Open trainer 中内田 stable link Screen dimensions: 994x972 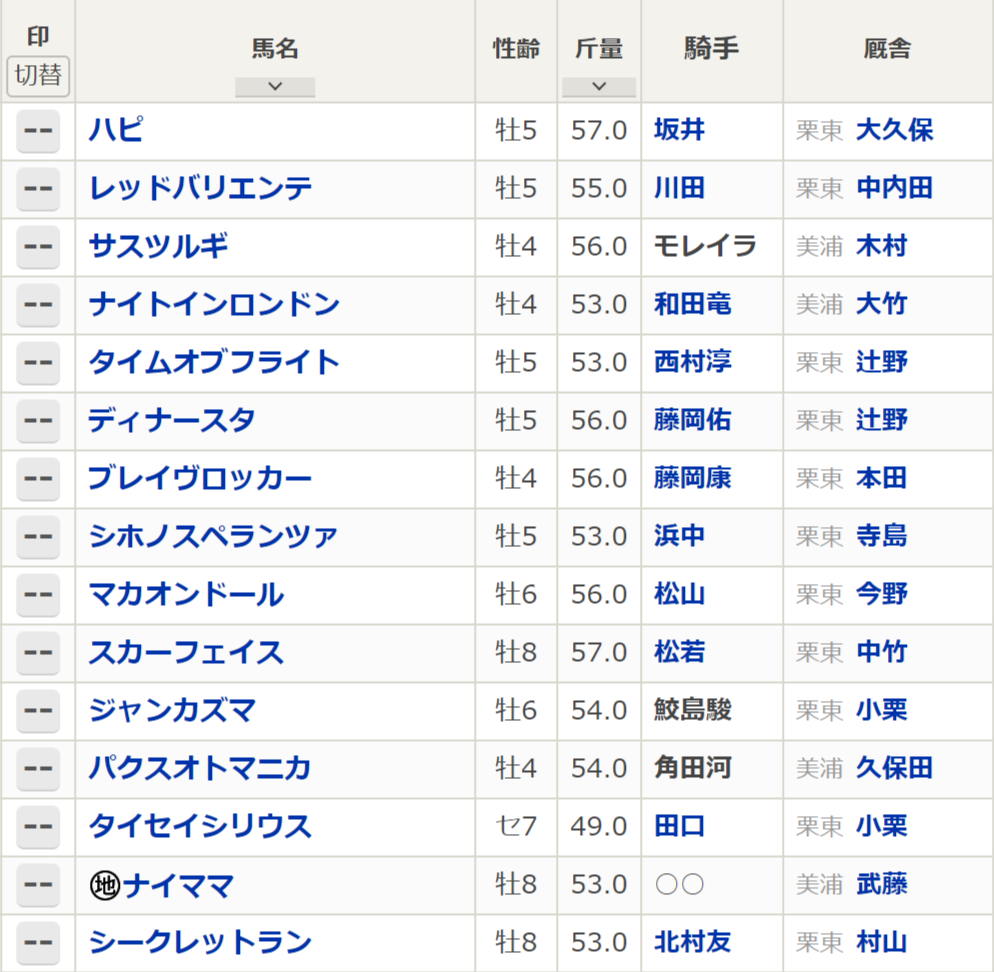pyautogui.click(x=894, y=189)
